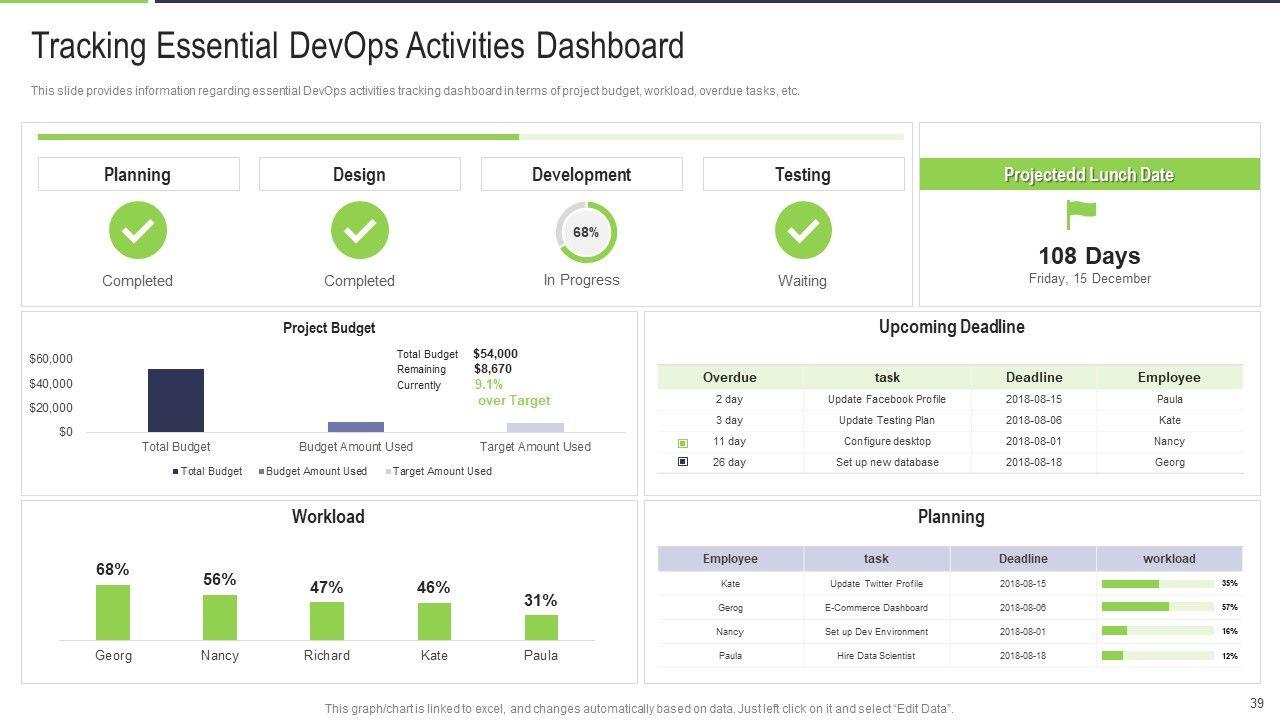Viewport: 1280px width, 720px height.
Task: Select the Planning stage tab
Action: [x=138, y=174]
